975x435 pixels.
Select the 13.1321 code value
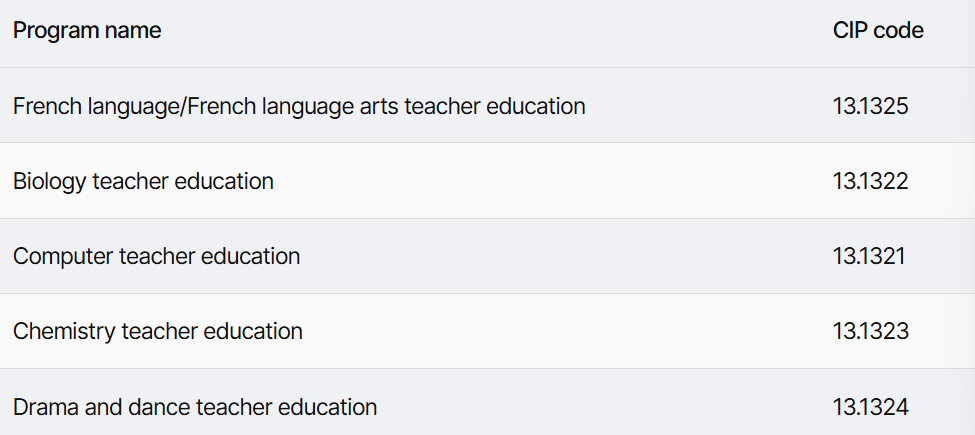pyautogui.click(x=869, y=257)
